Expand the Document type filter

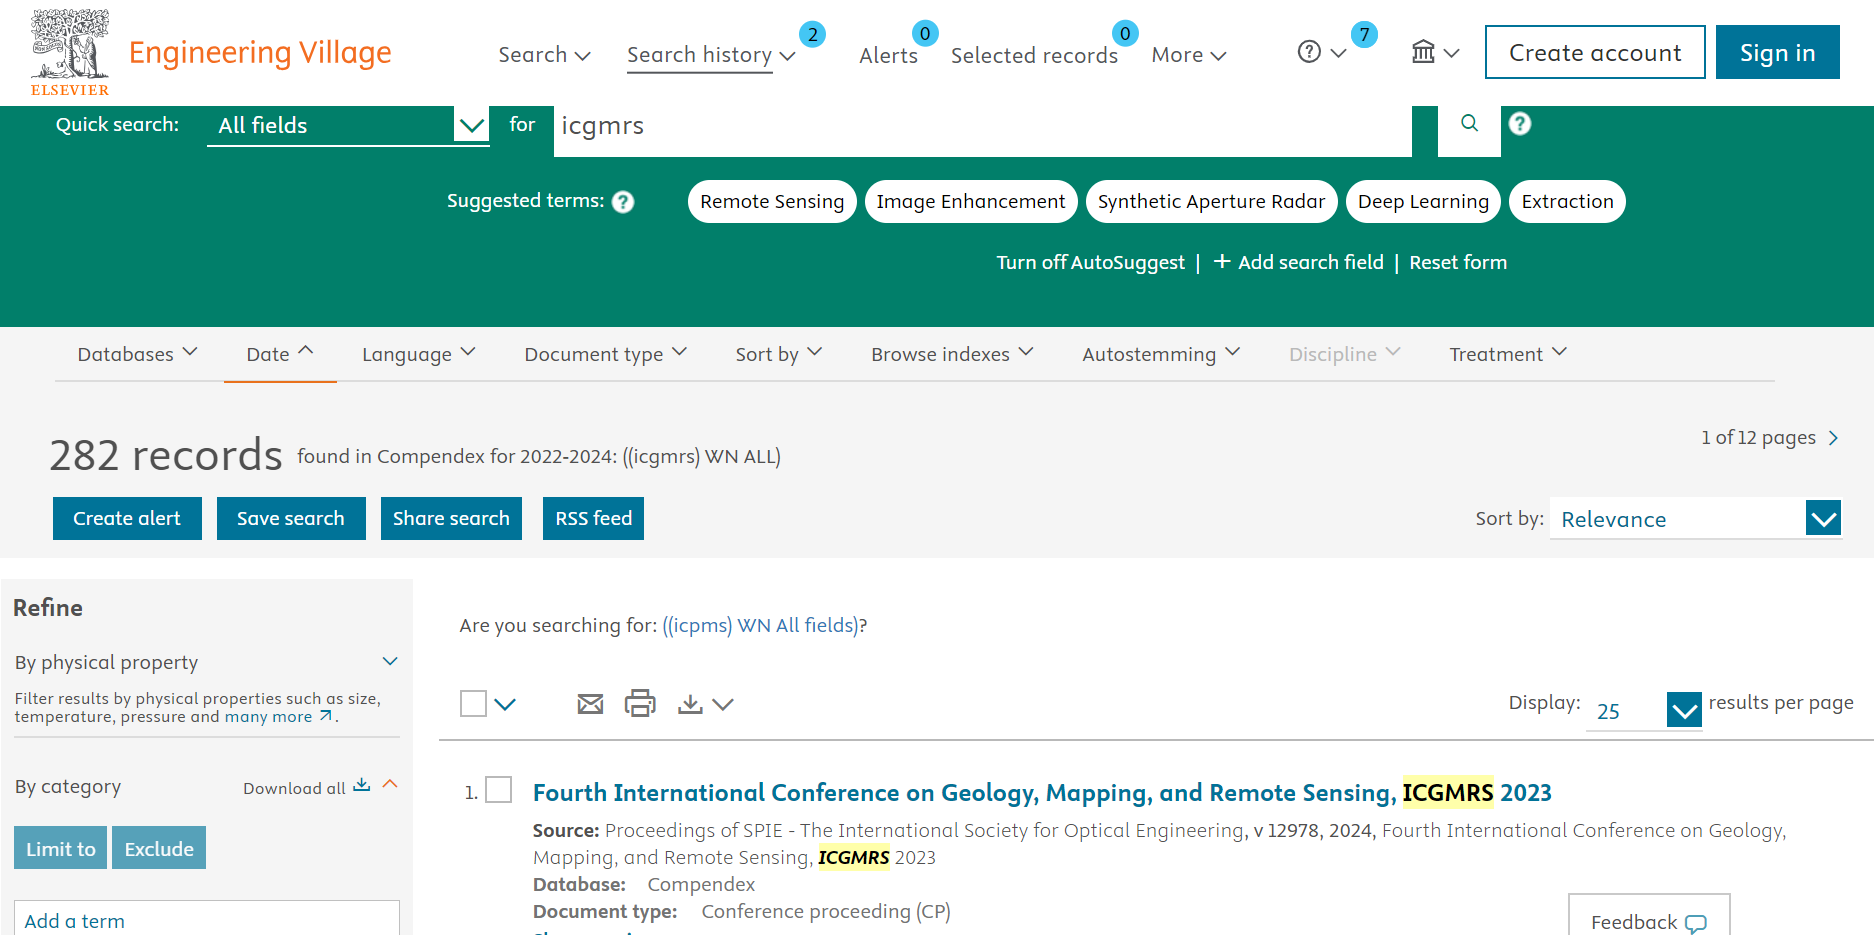coord(605,354)
